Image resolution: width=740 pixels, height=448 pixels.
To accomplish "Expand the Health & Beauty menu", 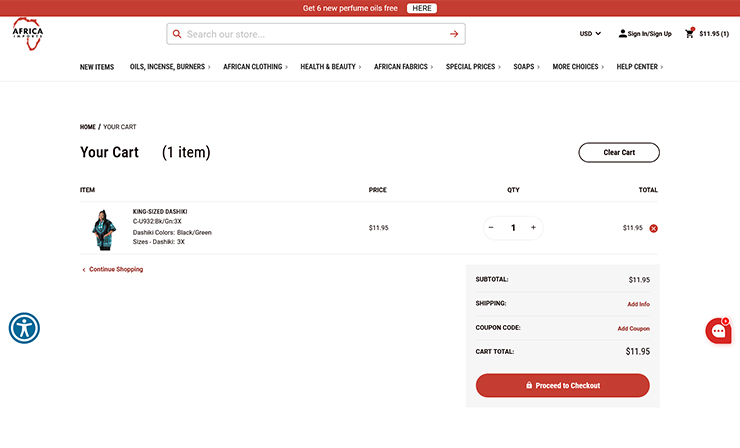I will click(330, 67).
